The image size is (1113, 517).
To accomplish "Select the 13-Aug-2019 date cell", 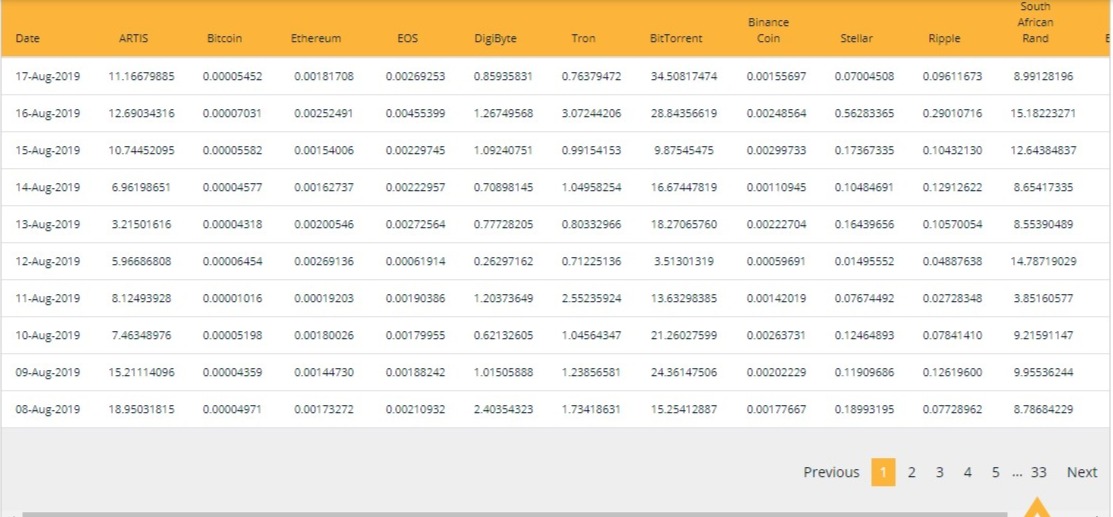I will (x=48, y=224).
